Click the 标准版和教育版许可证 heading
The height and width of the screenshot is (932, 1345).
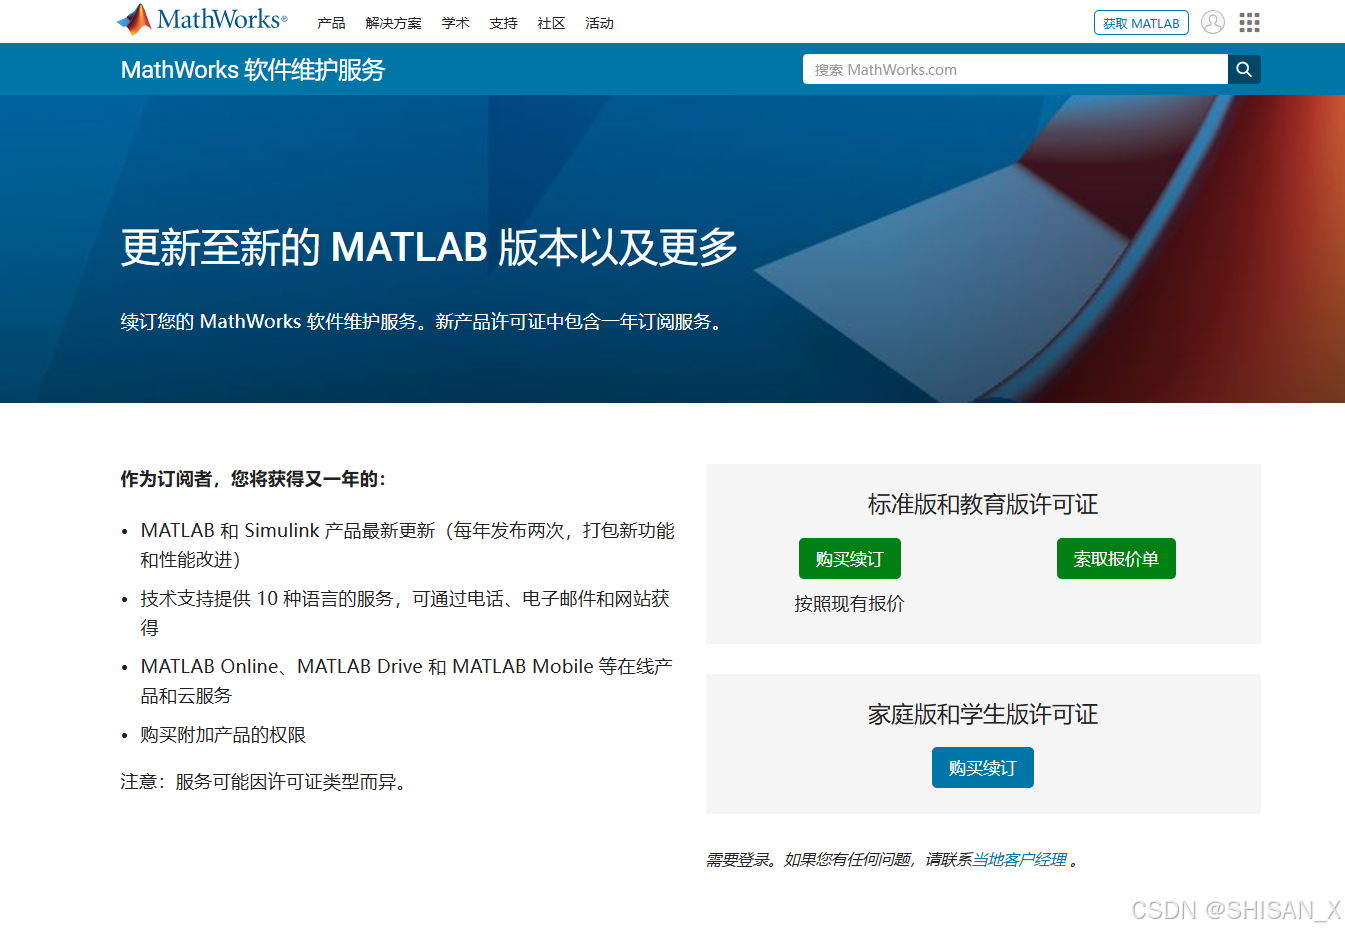click(983, 504)
